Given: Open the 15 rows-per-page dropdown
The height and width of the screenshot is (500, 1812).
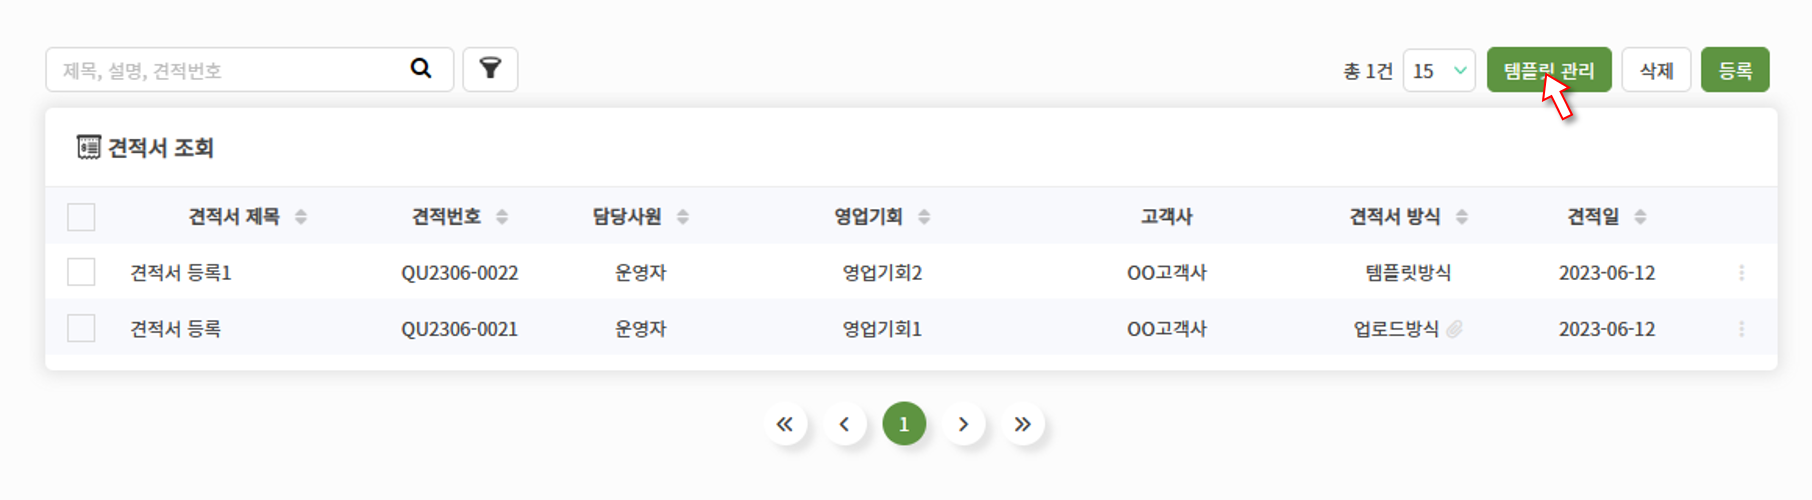Looking at the screenshot, I should [x=1439, y=70].
